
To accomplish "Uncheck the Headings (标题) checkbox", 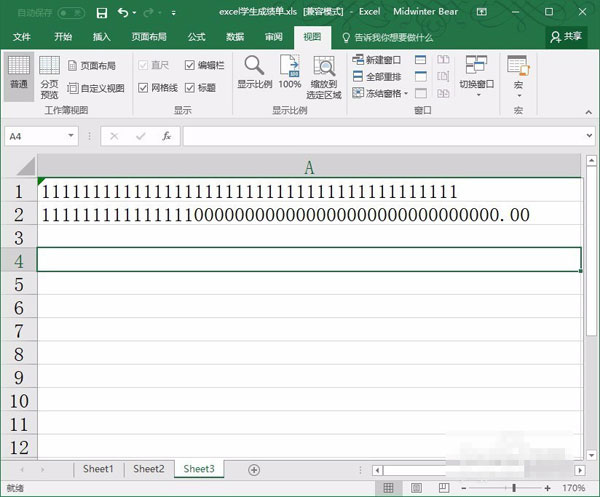I will pyautogui.click(x=190, y=88).
